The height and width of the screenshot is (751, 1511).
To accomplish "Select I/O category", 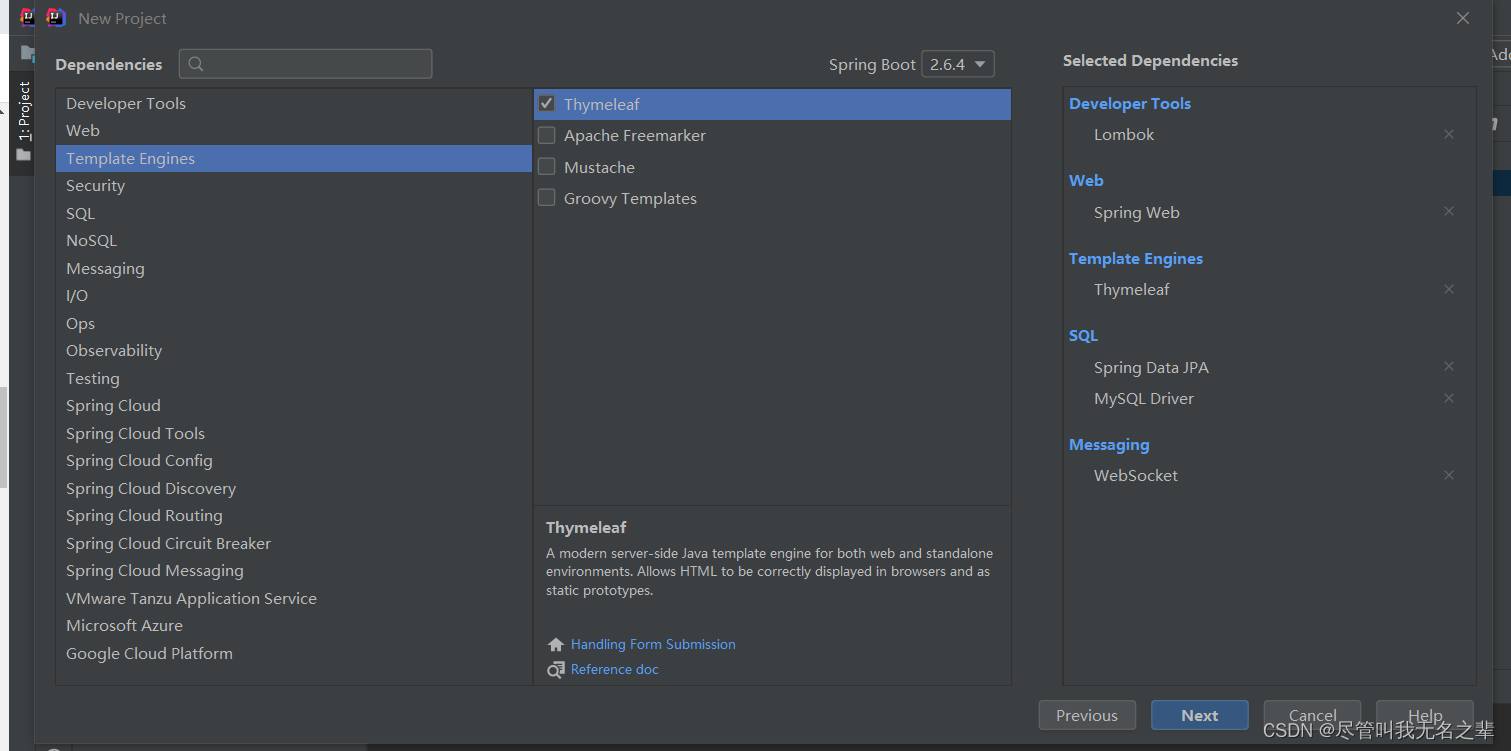I will [294, 295].
